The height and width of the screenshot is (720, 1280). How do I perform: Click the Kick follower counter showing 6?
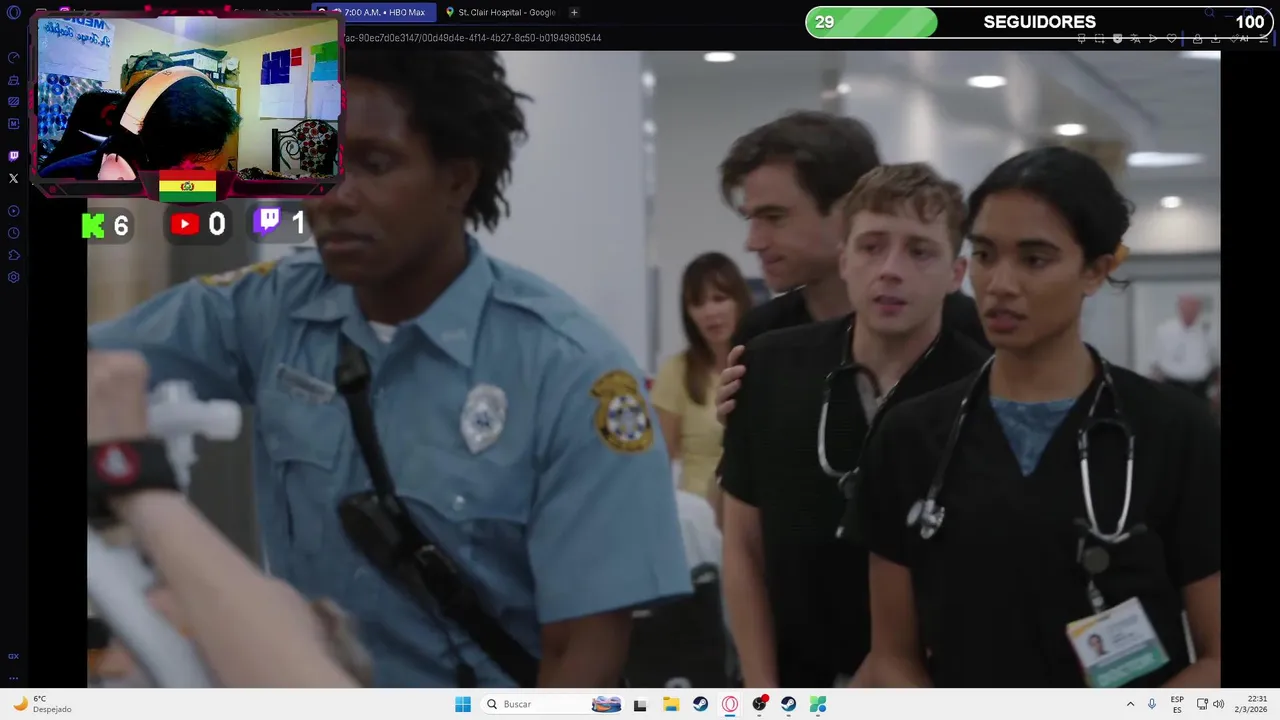106,225
